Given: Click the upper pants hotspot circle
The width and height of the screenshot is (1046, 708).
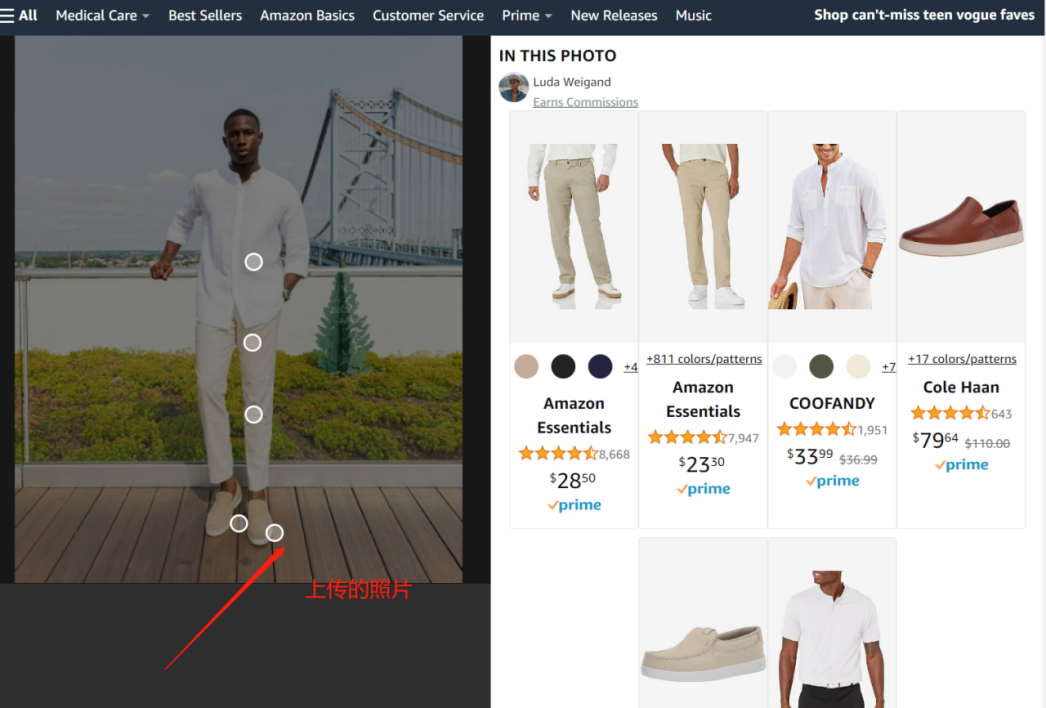Looking at the screenshot, I should (x=252, y=343).
